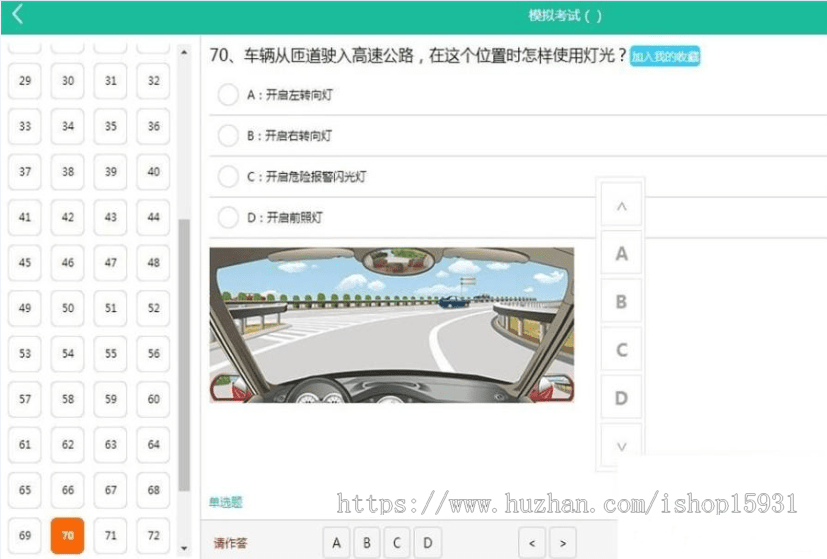This screenshot has width=827, height=559.
Task: Jump to question 40
Action: click(153, 171)
